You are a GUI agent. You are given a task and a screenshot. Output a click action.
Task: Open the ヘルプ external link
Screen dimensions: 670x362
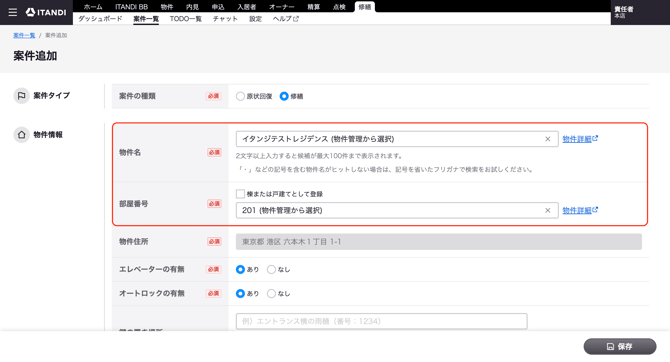(285, 19)
